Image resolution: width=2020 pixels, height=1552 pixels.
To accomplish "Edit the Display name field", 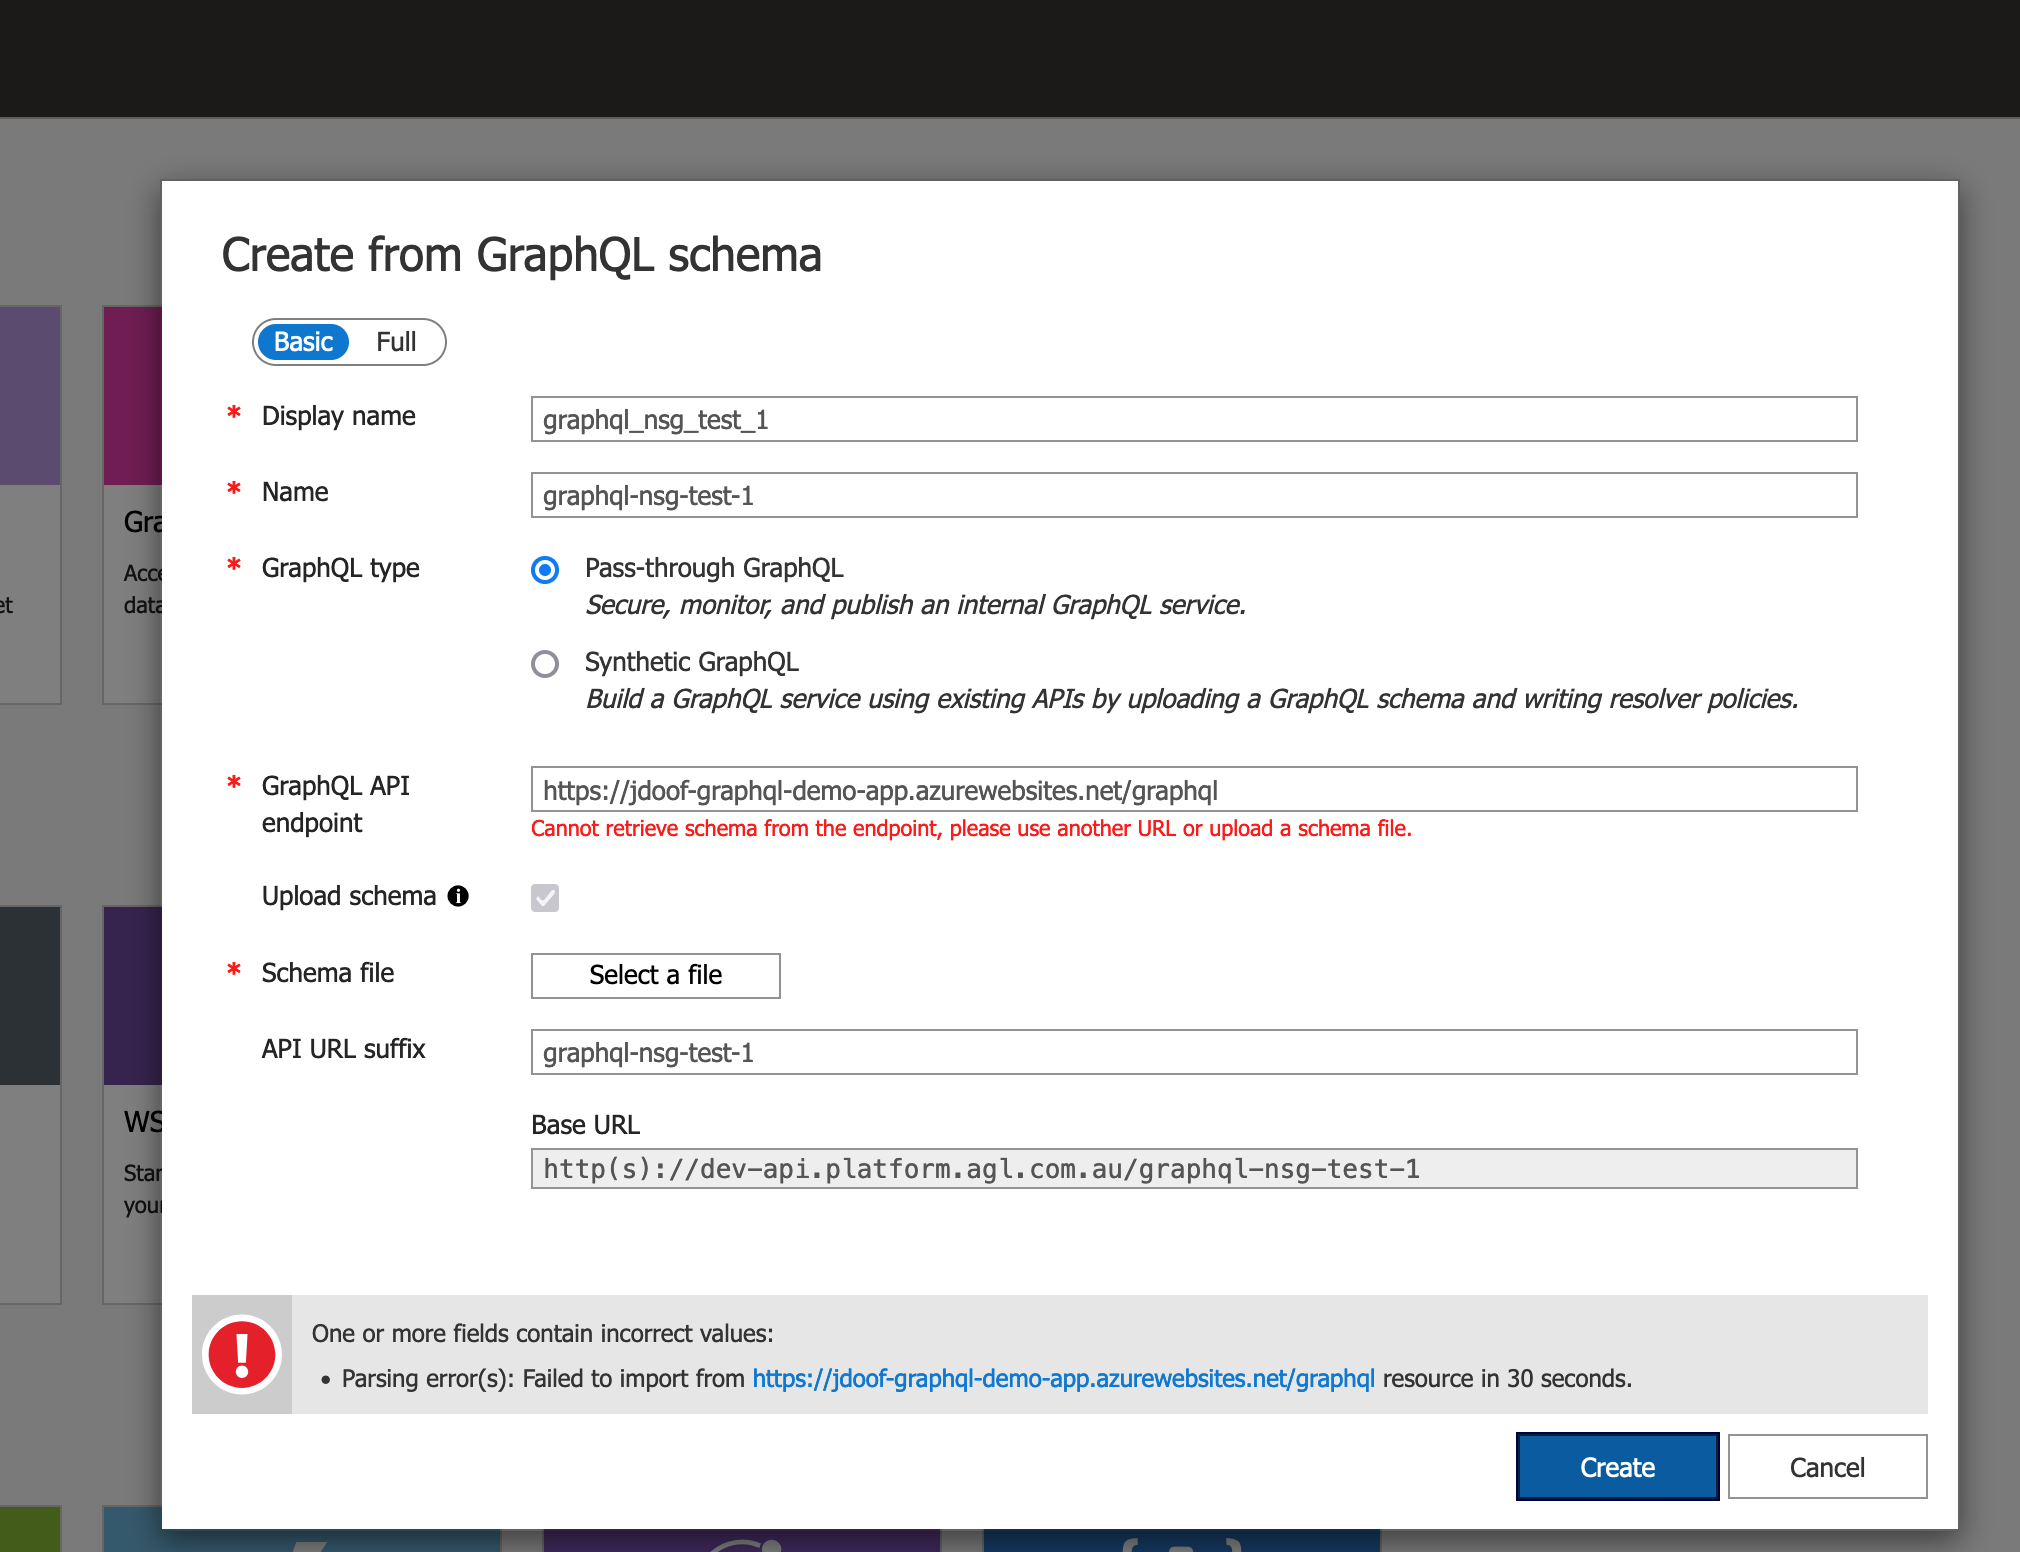I will pyautogui.click(x=1194, y=419).
